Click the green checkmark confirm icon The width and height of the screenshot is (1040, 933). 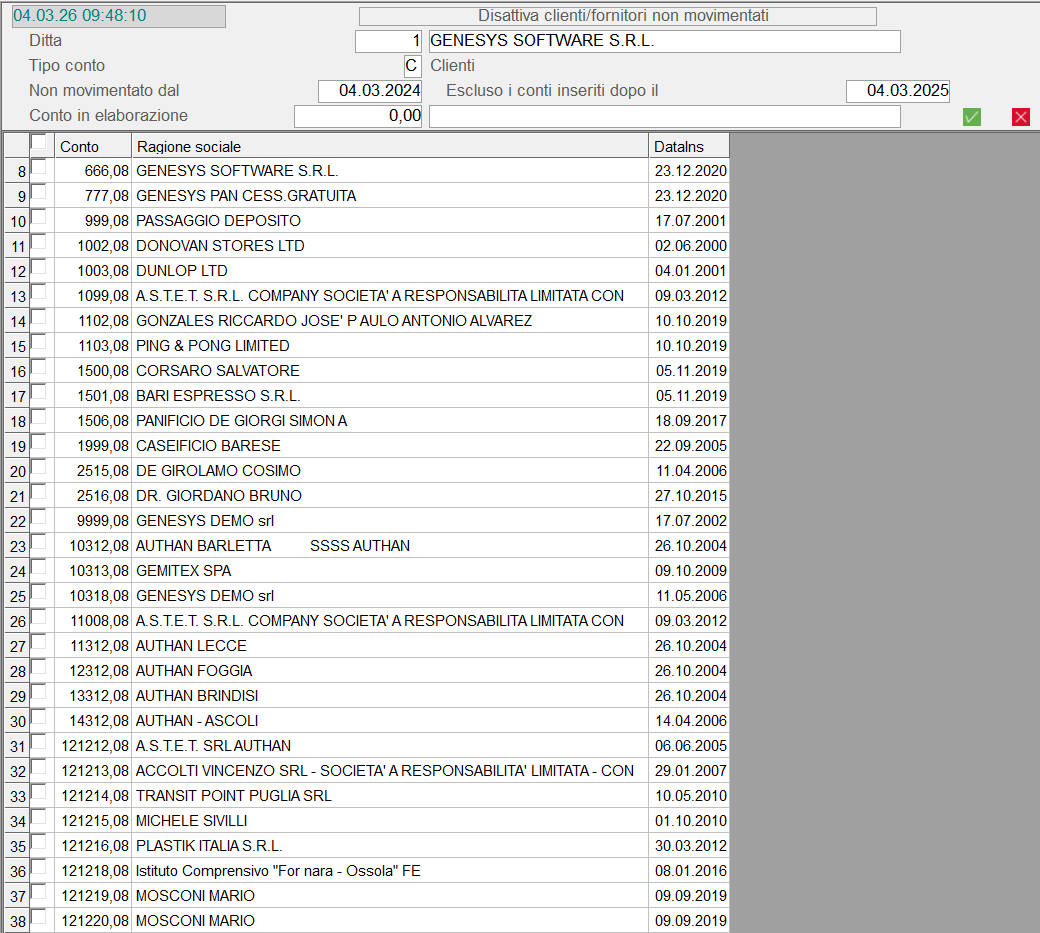coord(971,117)
